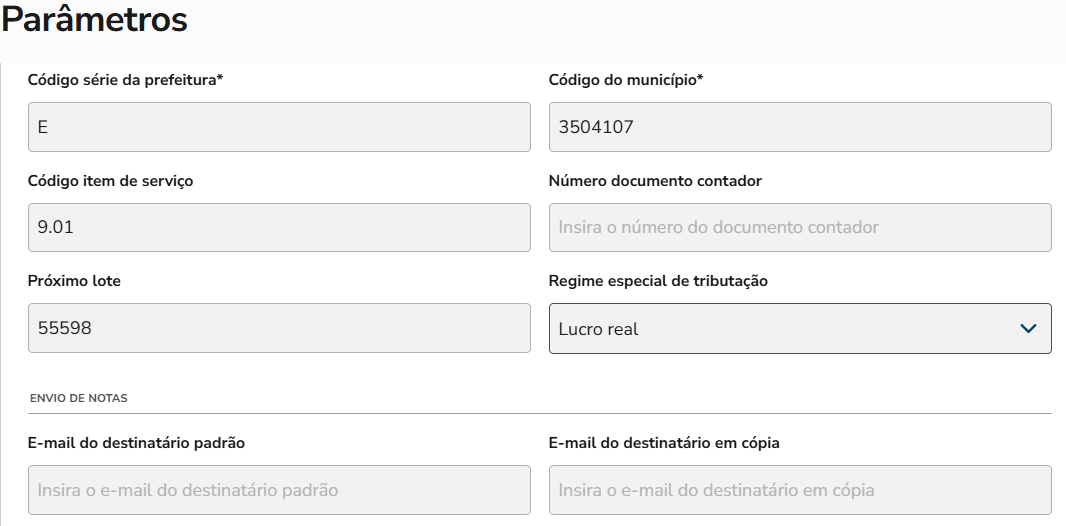Click the ENVIO DE NOTAS section header
The height and width of the screenshot is (526, 1066).
(79, 398)
